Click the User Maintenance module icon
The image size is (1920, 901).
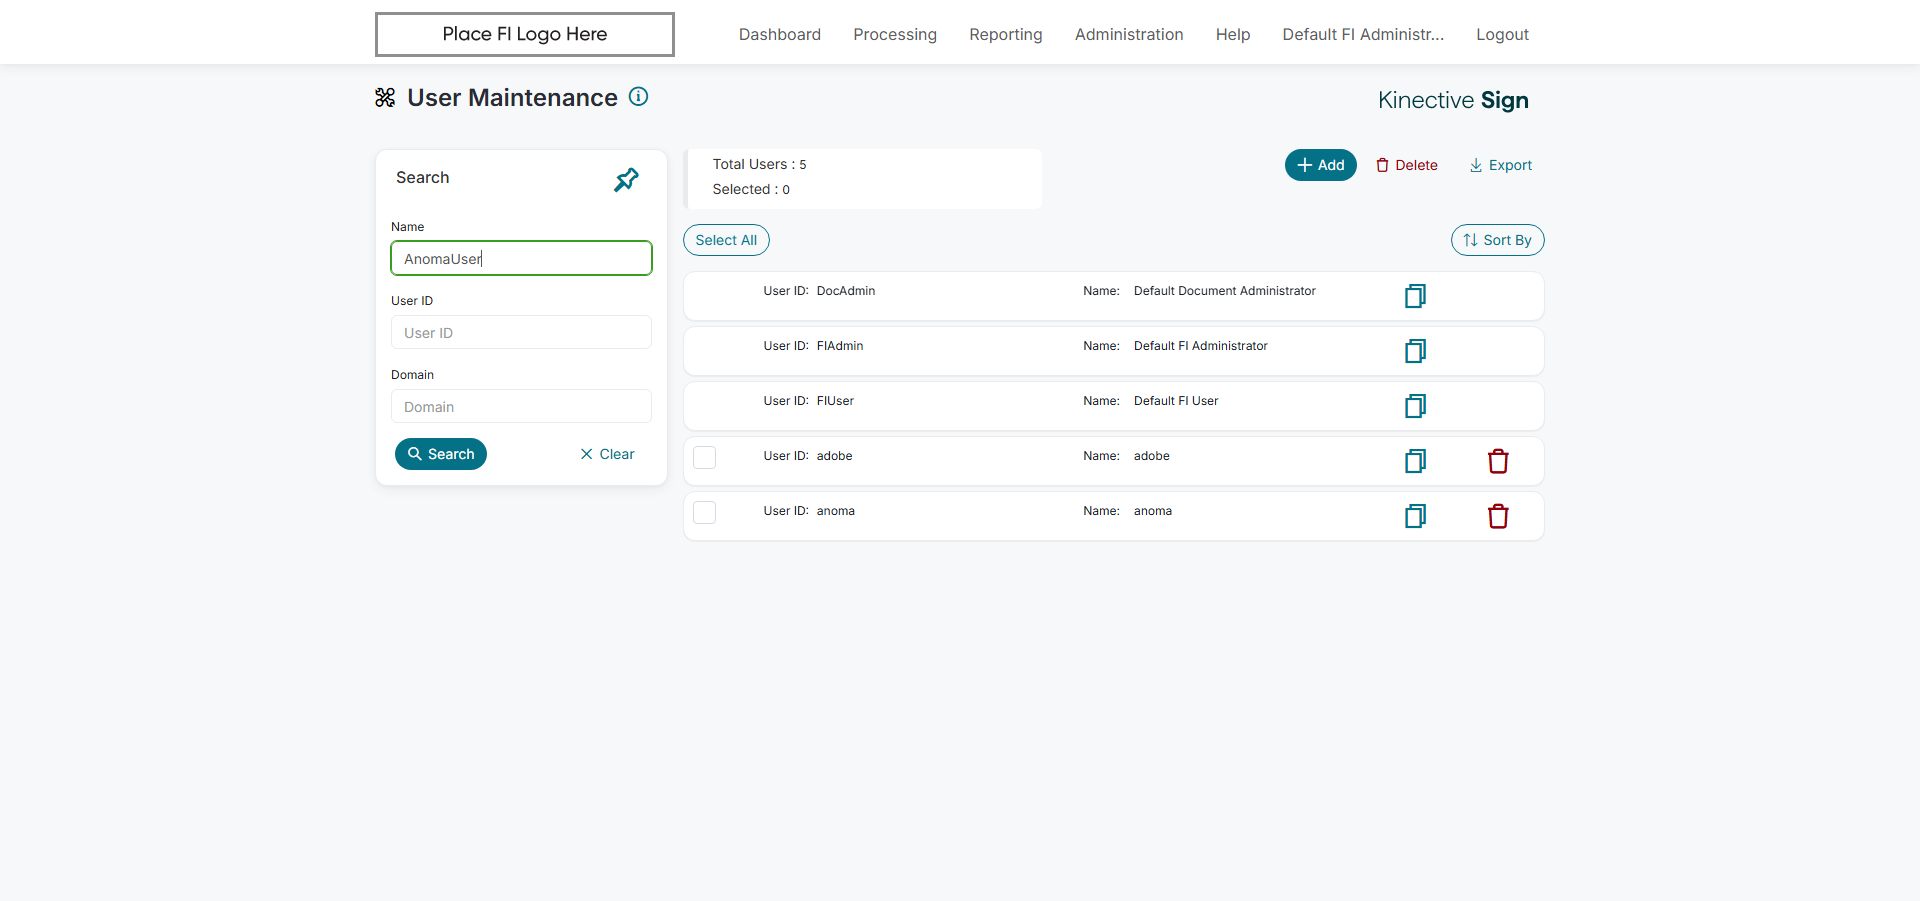(385, 97)
